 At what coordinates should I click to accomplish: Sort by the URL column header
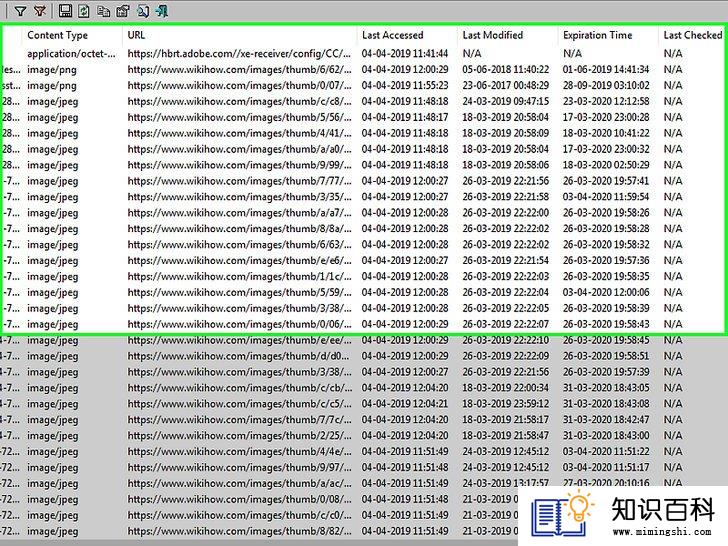tap(136, 35)
